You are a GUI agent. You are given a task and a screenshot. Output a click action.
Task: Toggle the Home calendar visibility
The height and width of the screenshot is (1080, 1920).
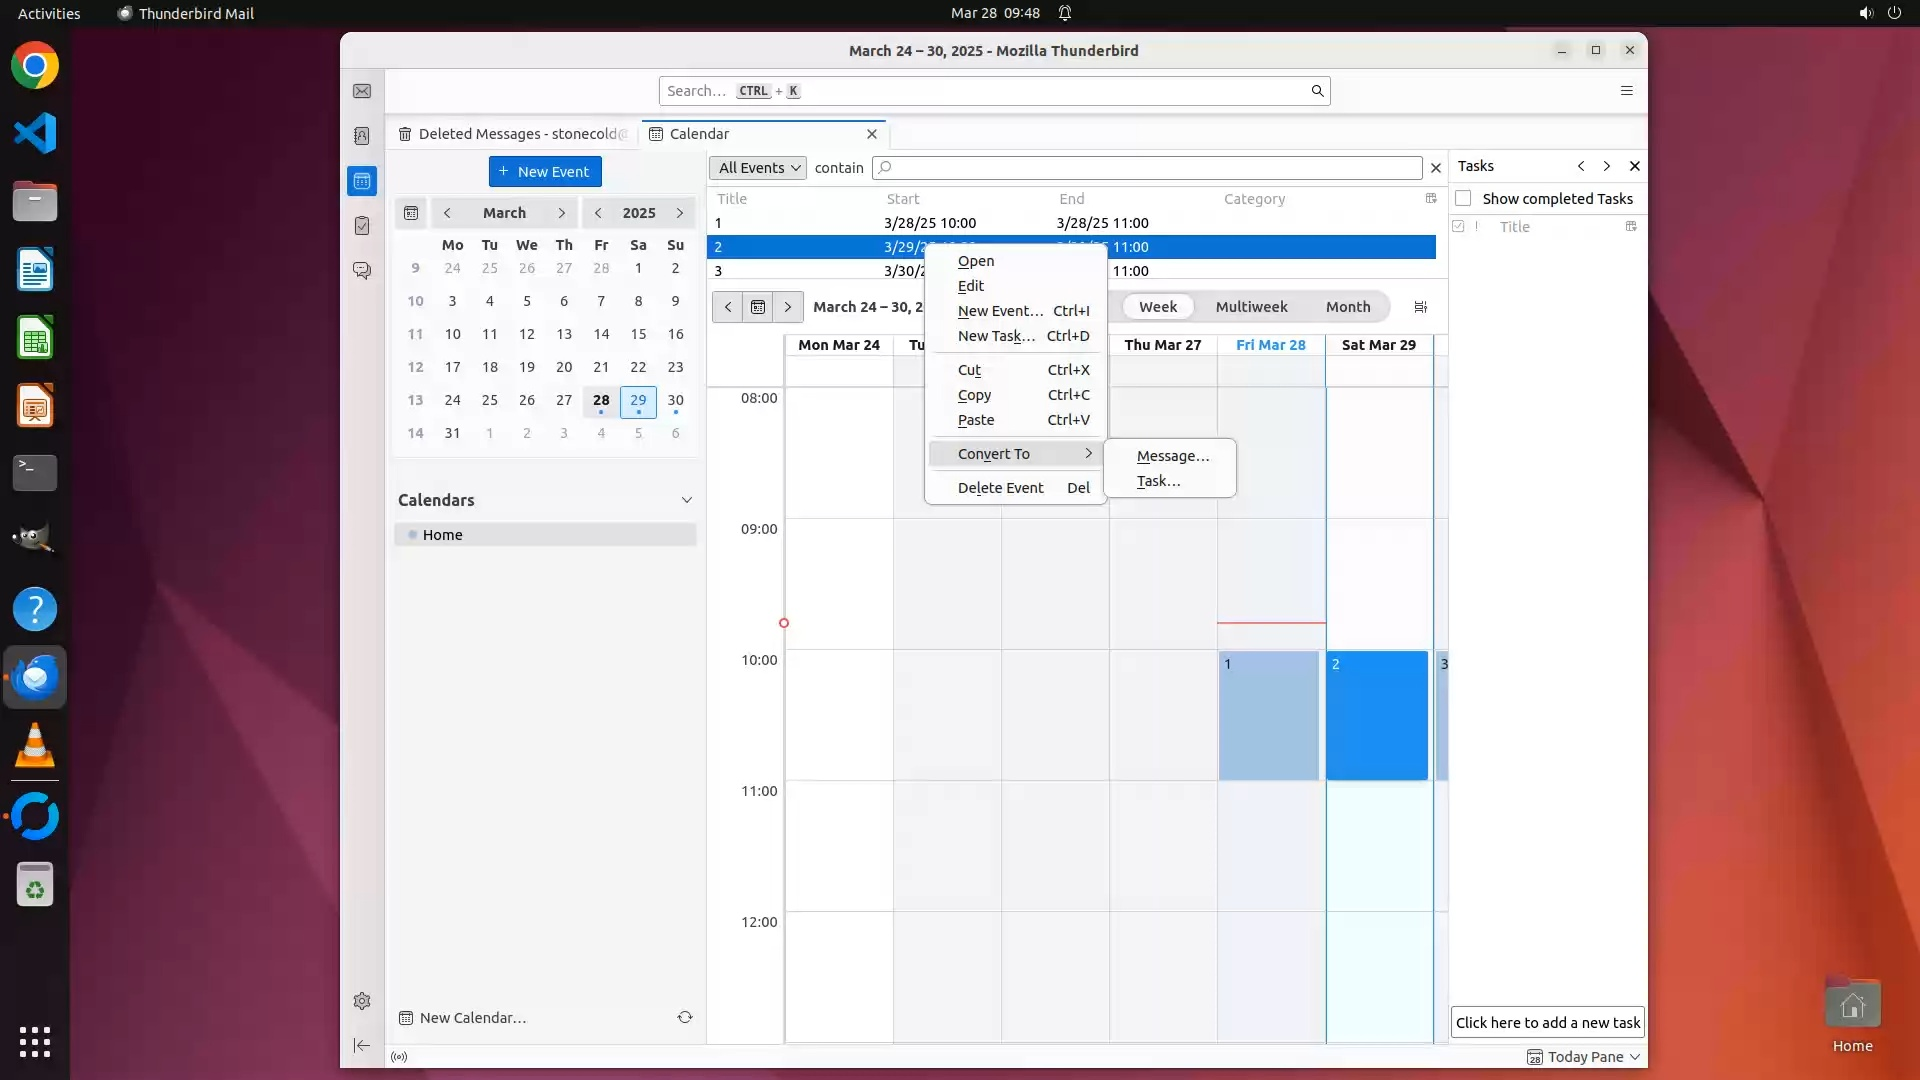click(412, 535)
